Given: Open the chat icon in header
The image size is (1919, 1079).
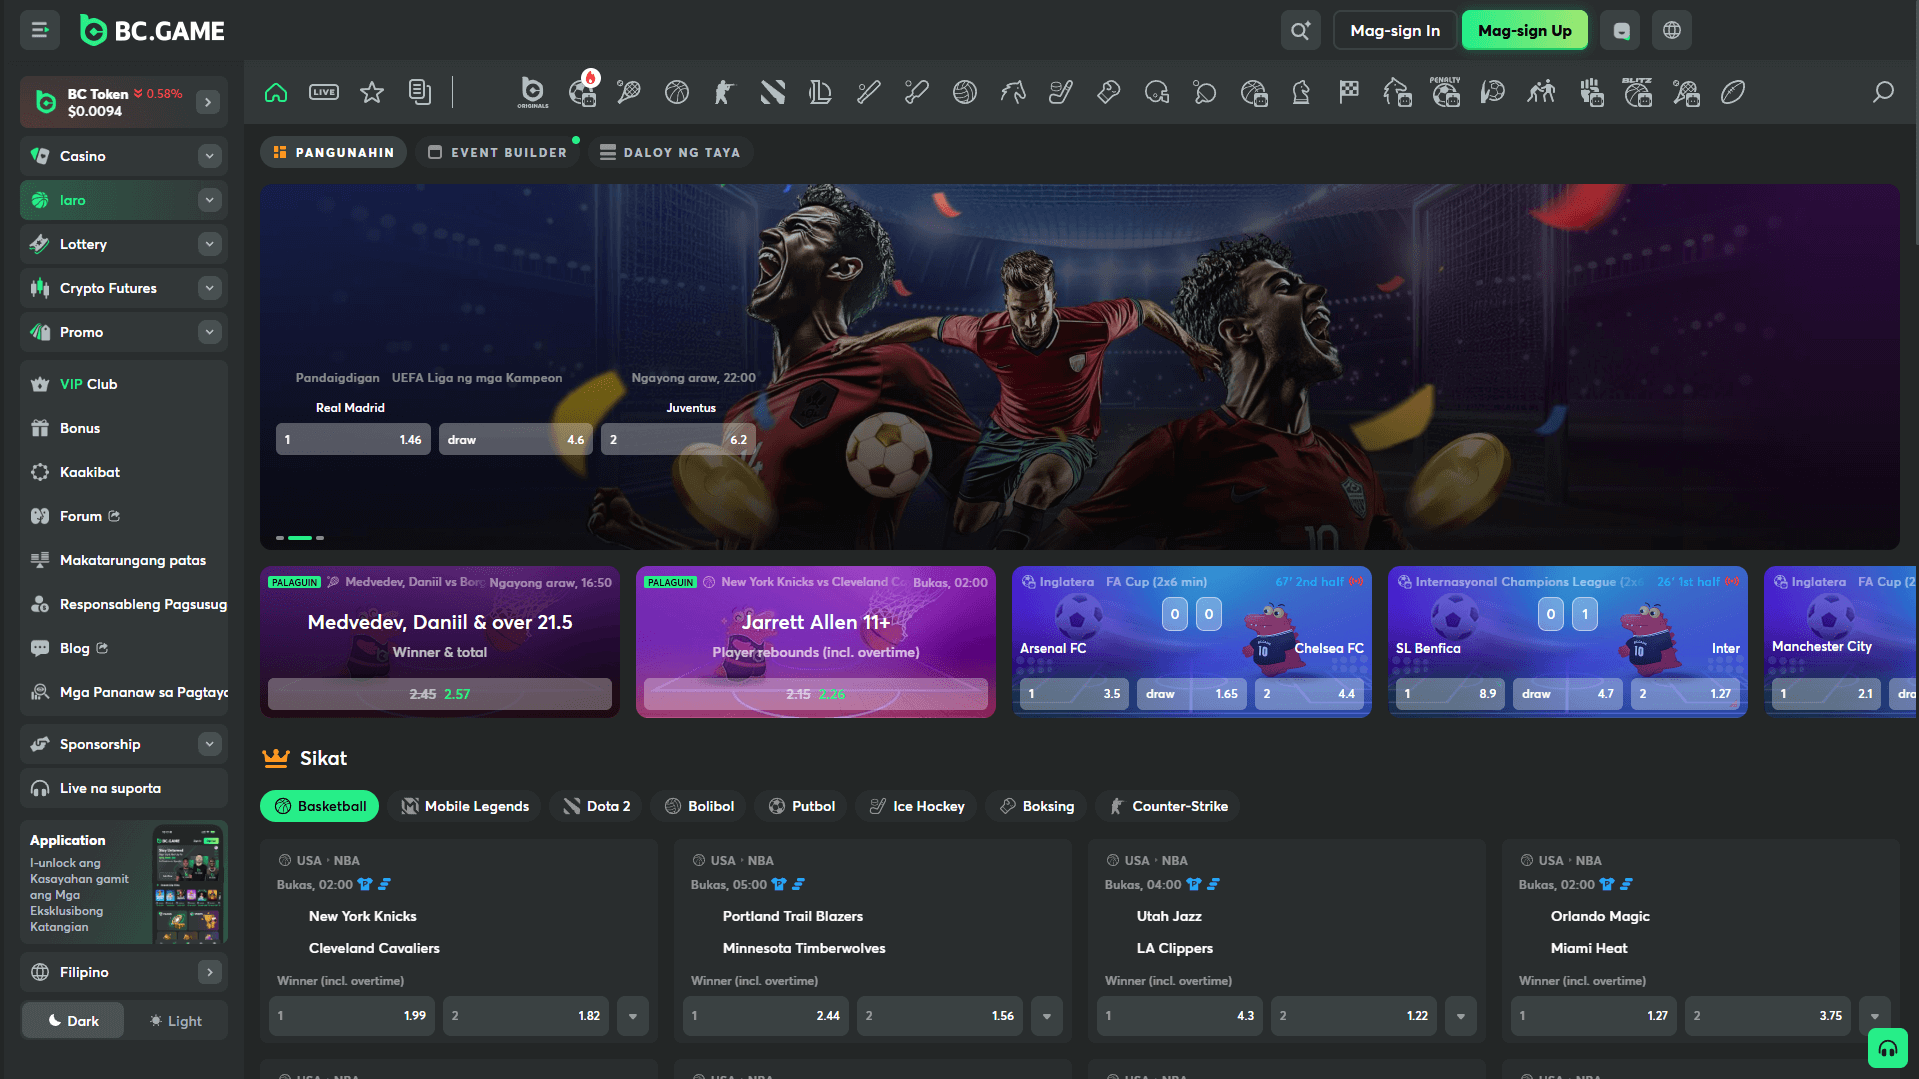Looking at the screenshot, I should click(x=1621, y=30).
